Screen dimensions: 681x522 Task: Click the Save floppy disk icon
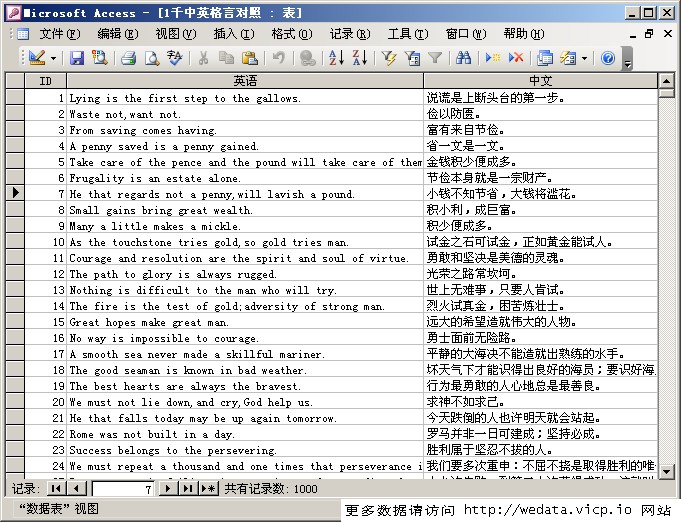[x=77, y=58]
